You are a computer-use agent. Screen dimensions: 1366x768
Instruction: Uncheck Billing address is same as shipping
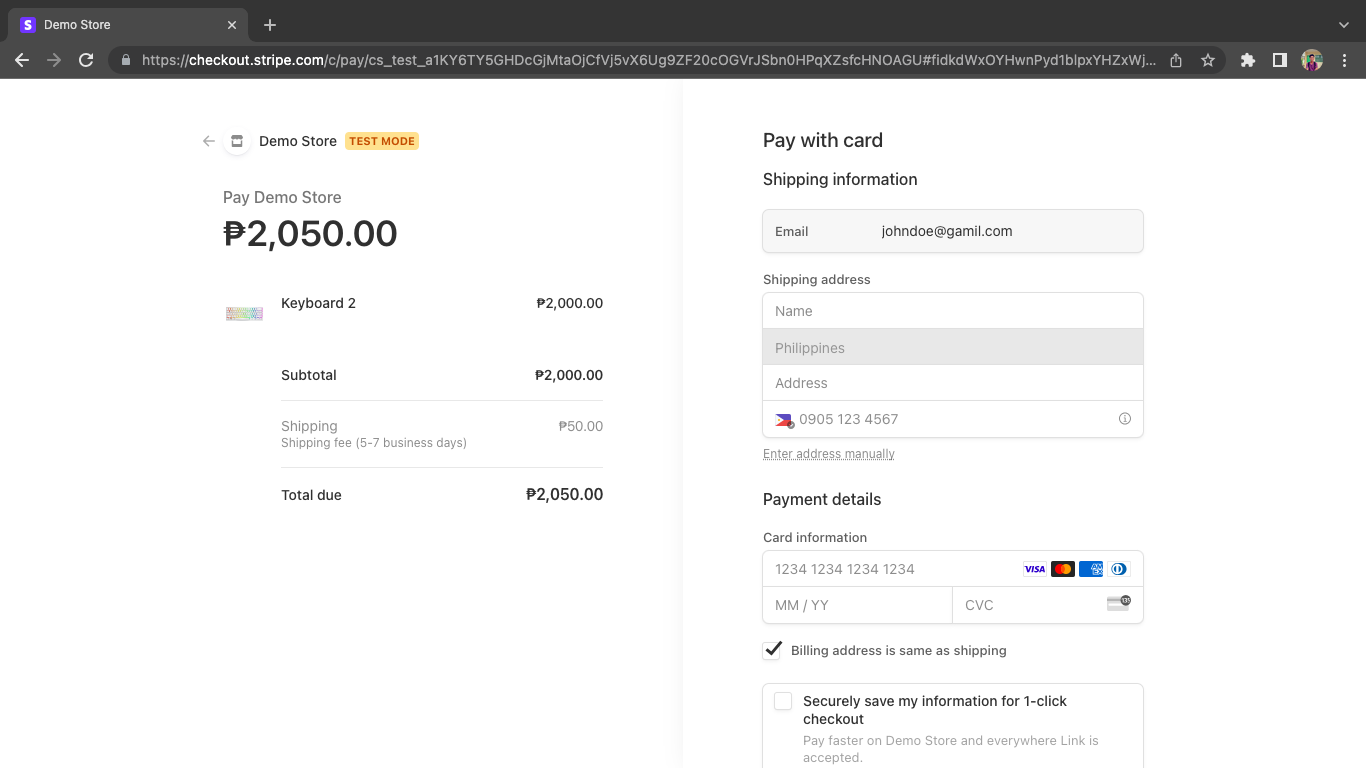click(x=772, y=650)
